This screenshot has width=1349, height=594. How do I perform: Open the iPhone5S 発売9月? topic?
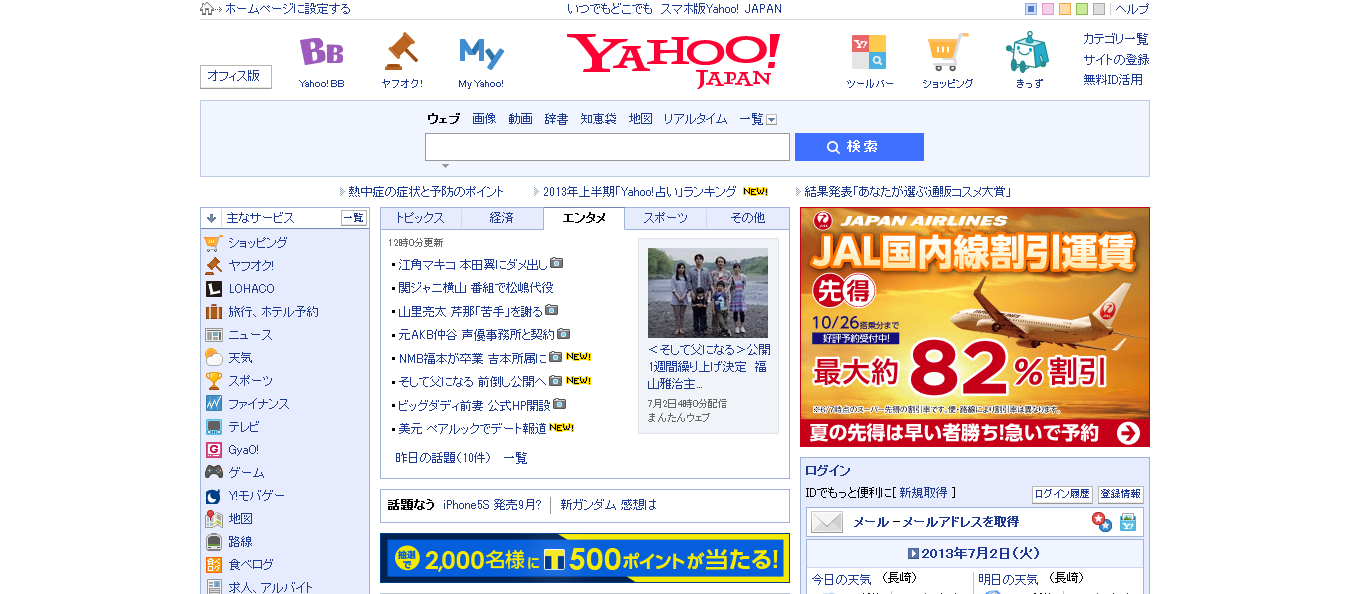pyautogui.click(x=492, y=505)
